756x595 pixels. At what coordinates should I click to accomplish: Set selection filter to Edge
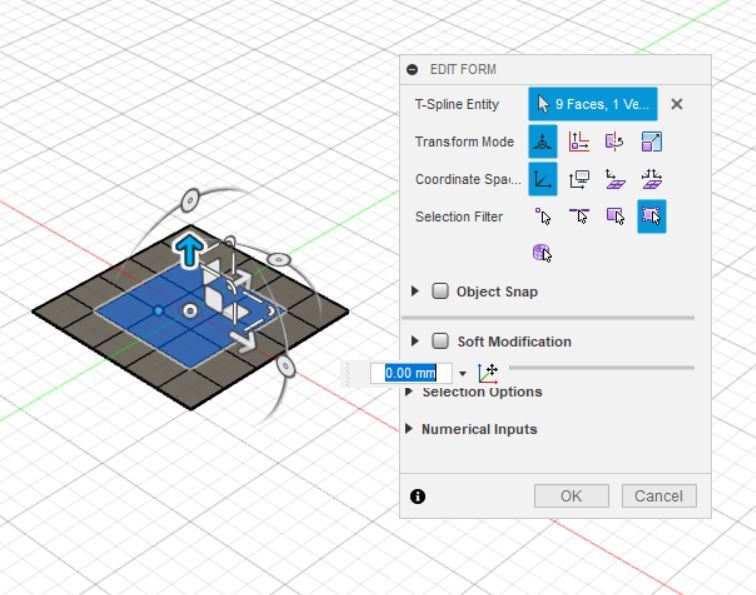579,216
